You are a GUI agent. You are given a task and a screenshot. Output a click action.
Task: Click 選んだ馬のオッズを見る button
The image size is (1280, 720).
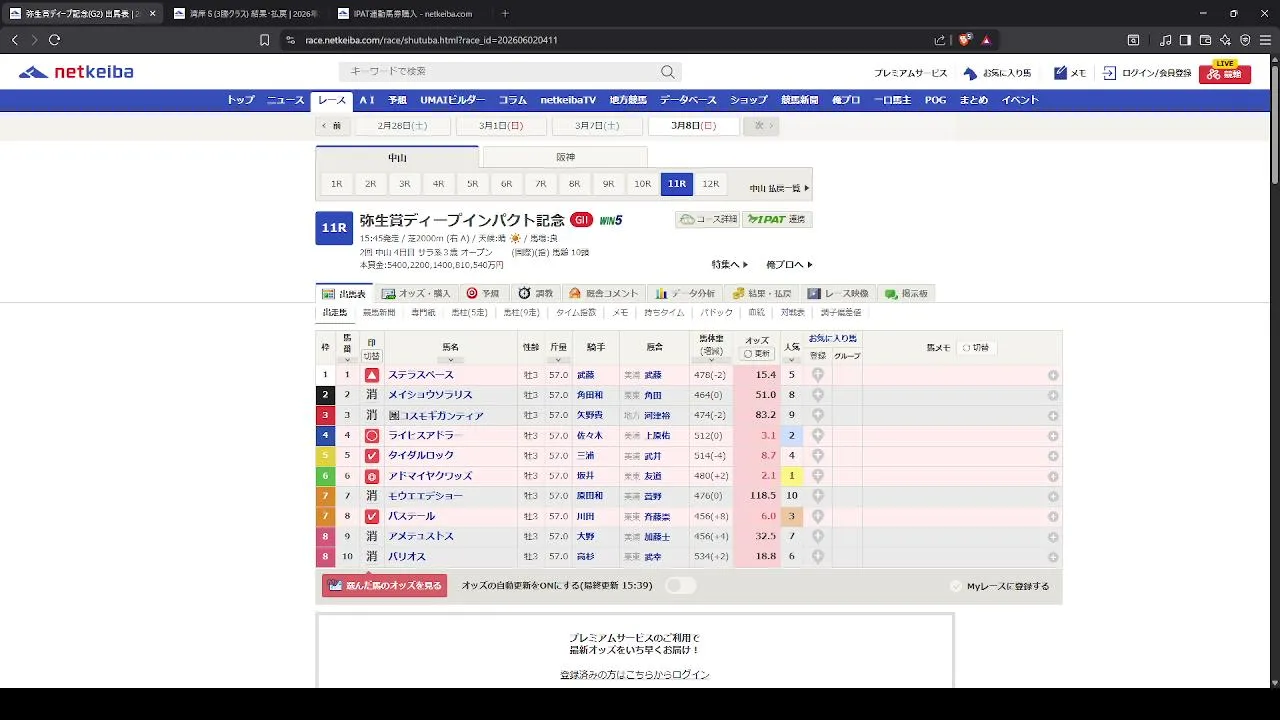385,586
